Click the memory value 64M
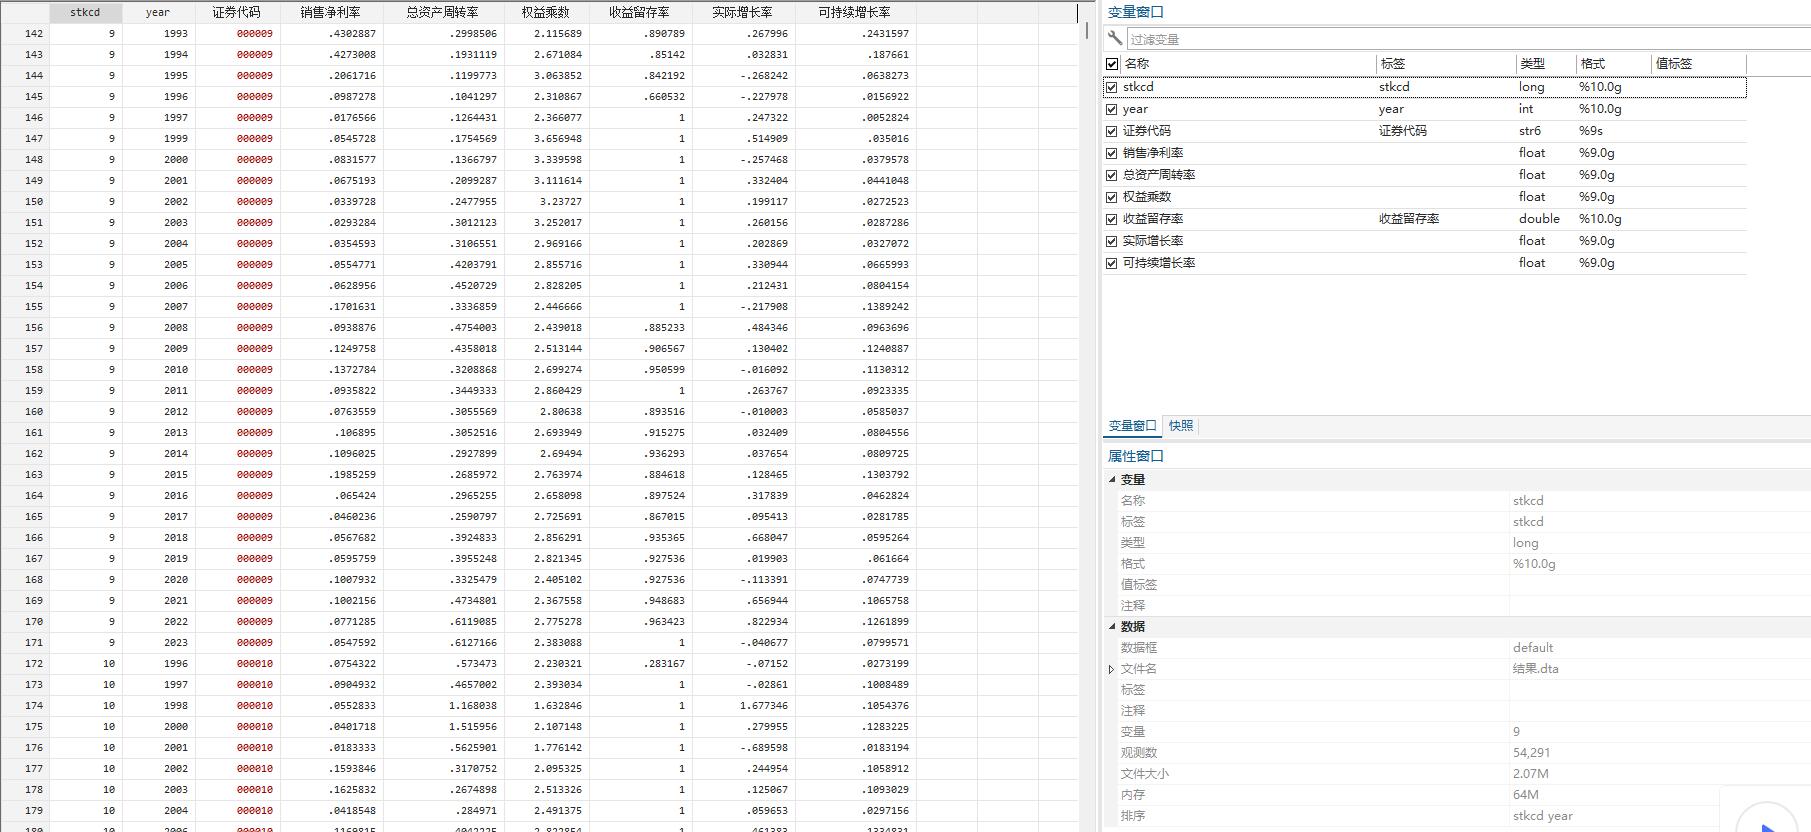 pyautogui.click(x=1526, y=795)
